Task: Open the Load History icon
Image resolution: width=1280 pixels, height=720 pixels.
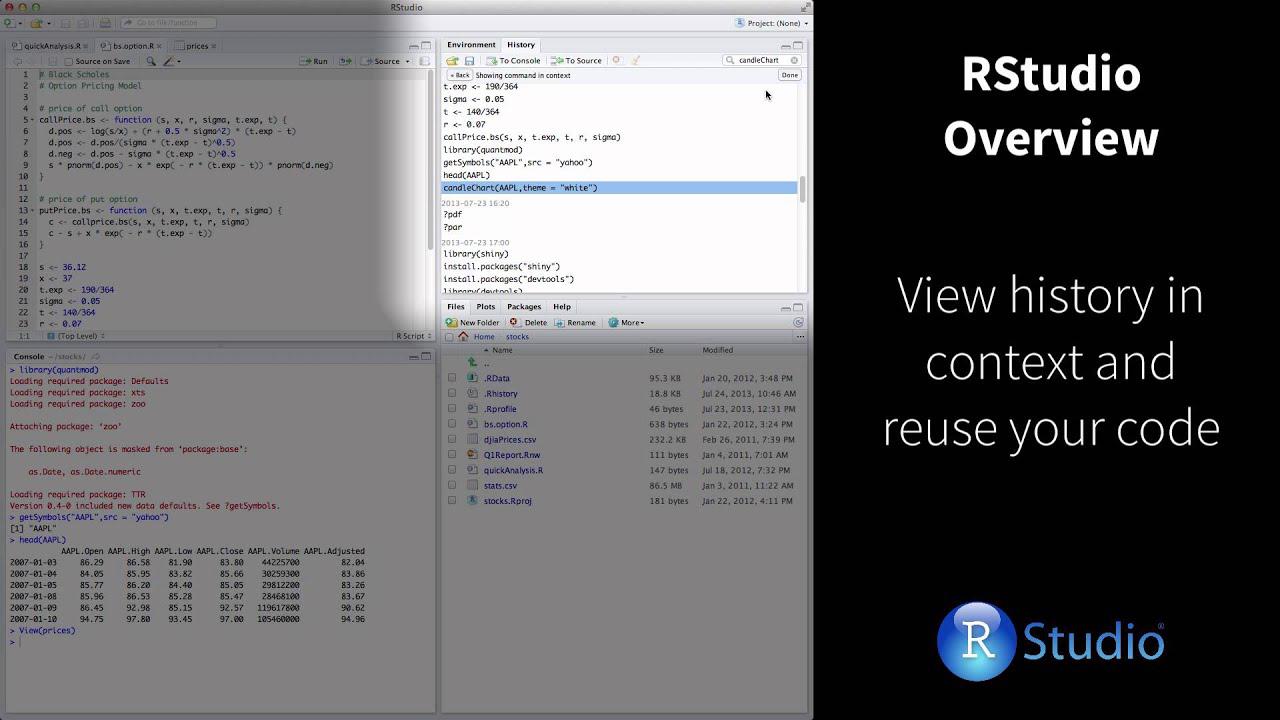Action: (x=452, y=60)
